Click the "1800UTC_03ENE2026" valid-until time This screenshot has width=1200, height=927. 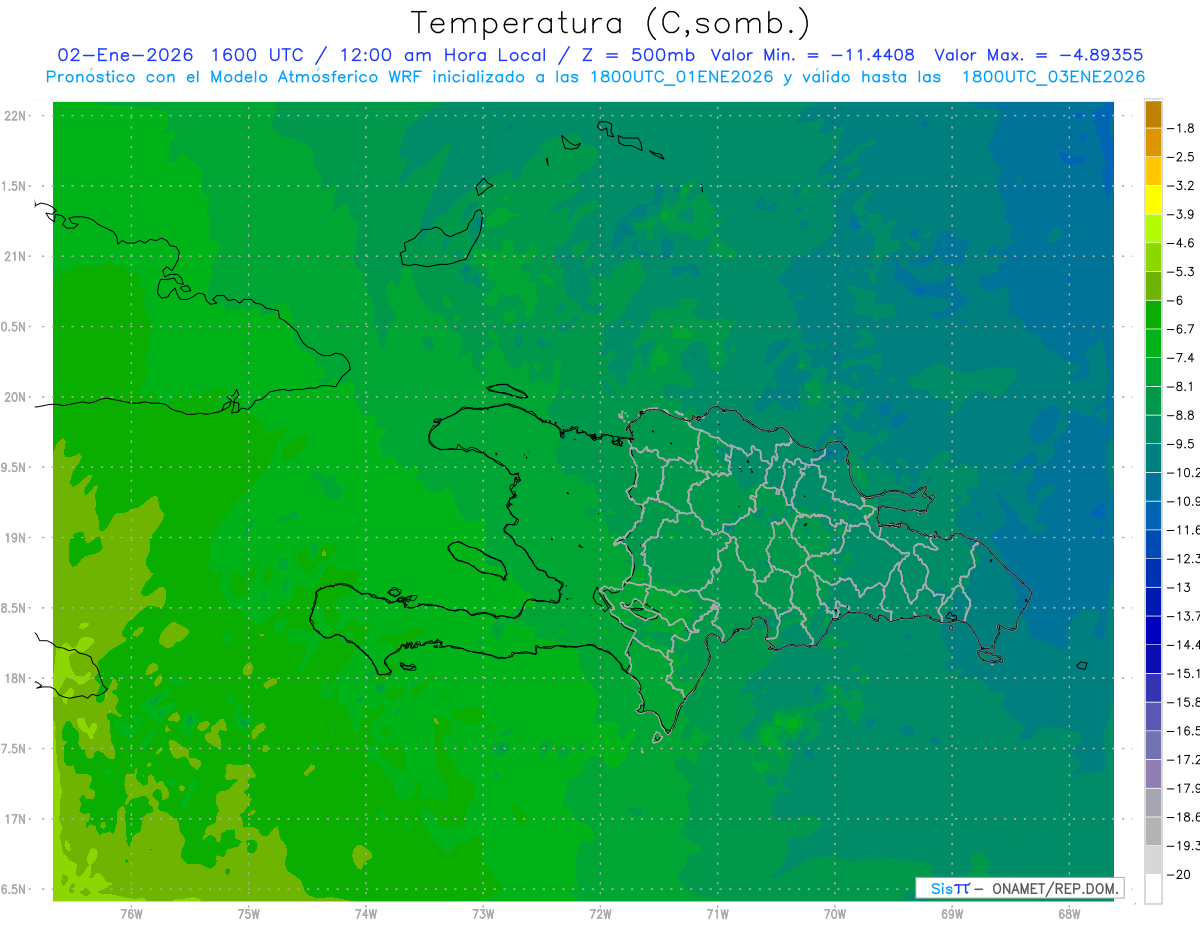pos(1053,77)
